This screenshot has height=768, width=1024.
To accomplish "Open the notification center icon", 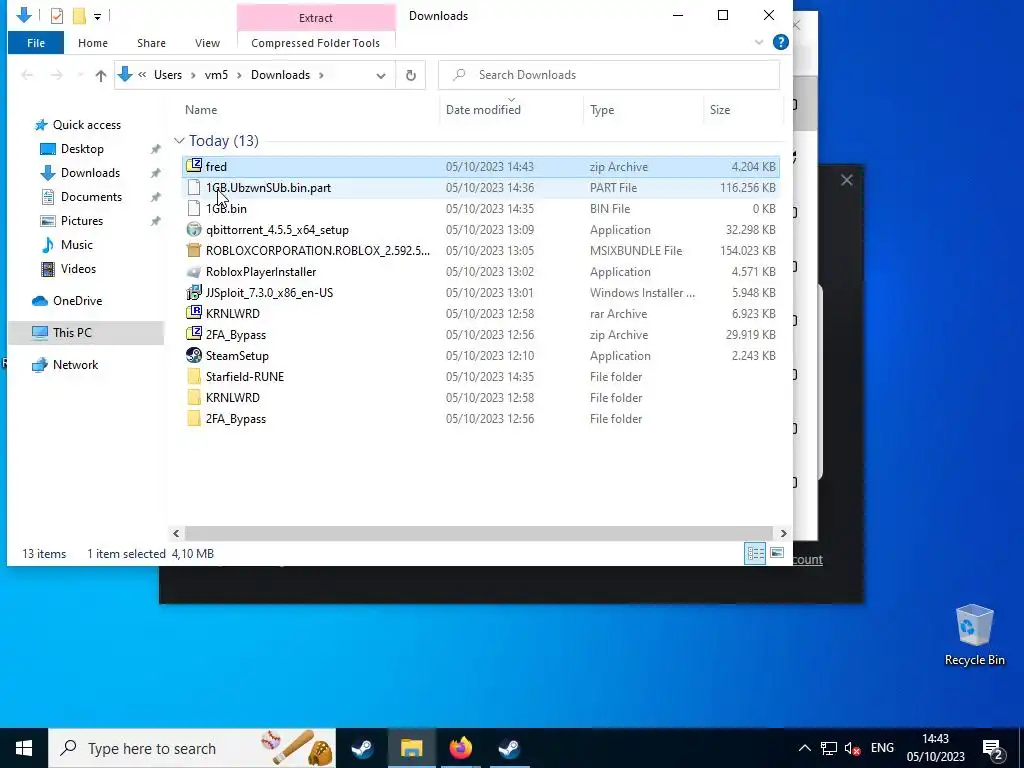I will [x=992, y=748].
